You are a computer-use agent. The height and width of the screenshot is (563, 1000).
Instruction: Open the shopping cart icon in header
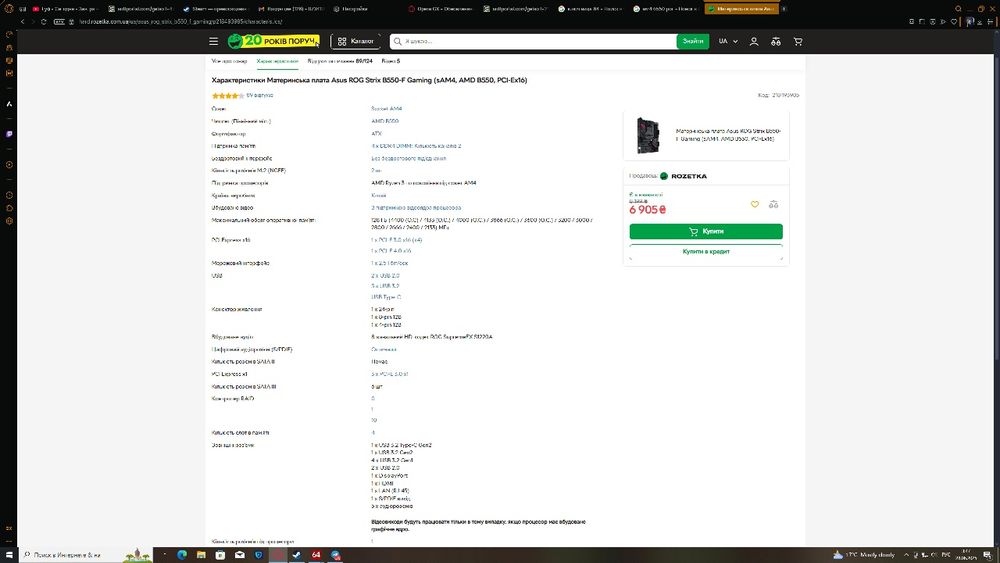point(798,41)
